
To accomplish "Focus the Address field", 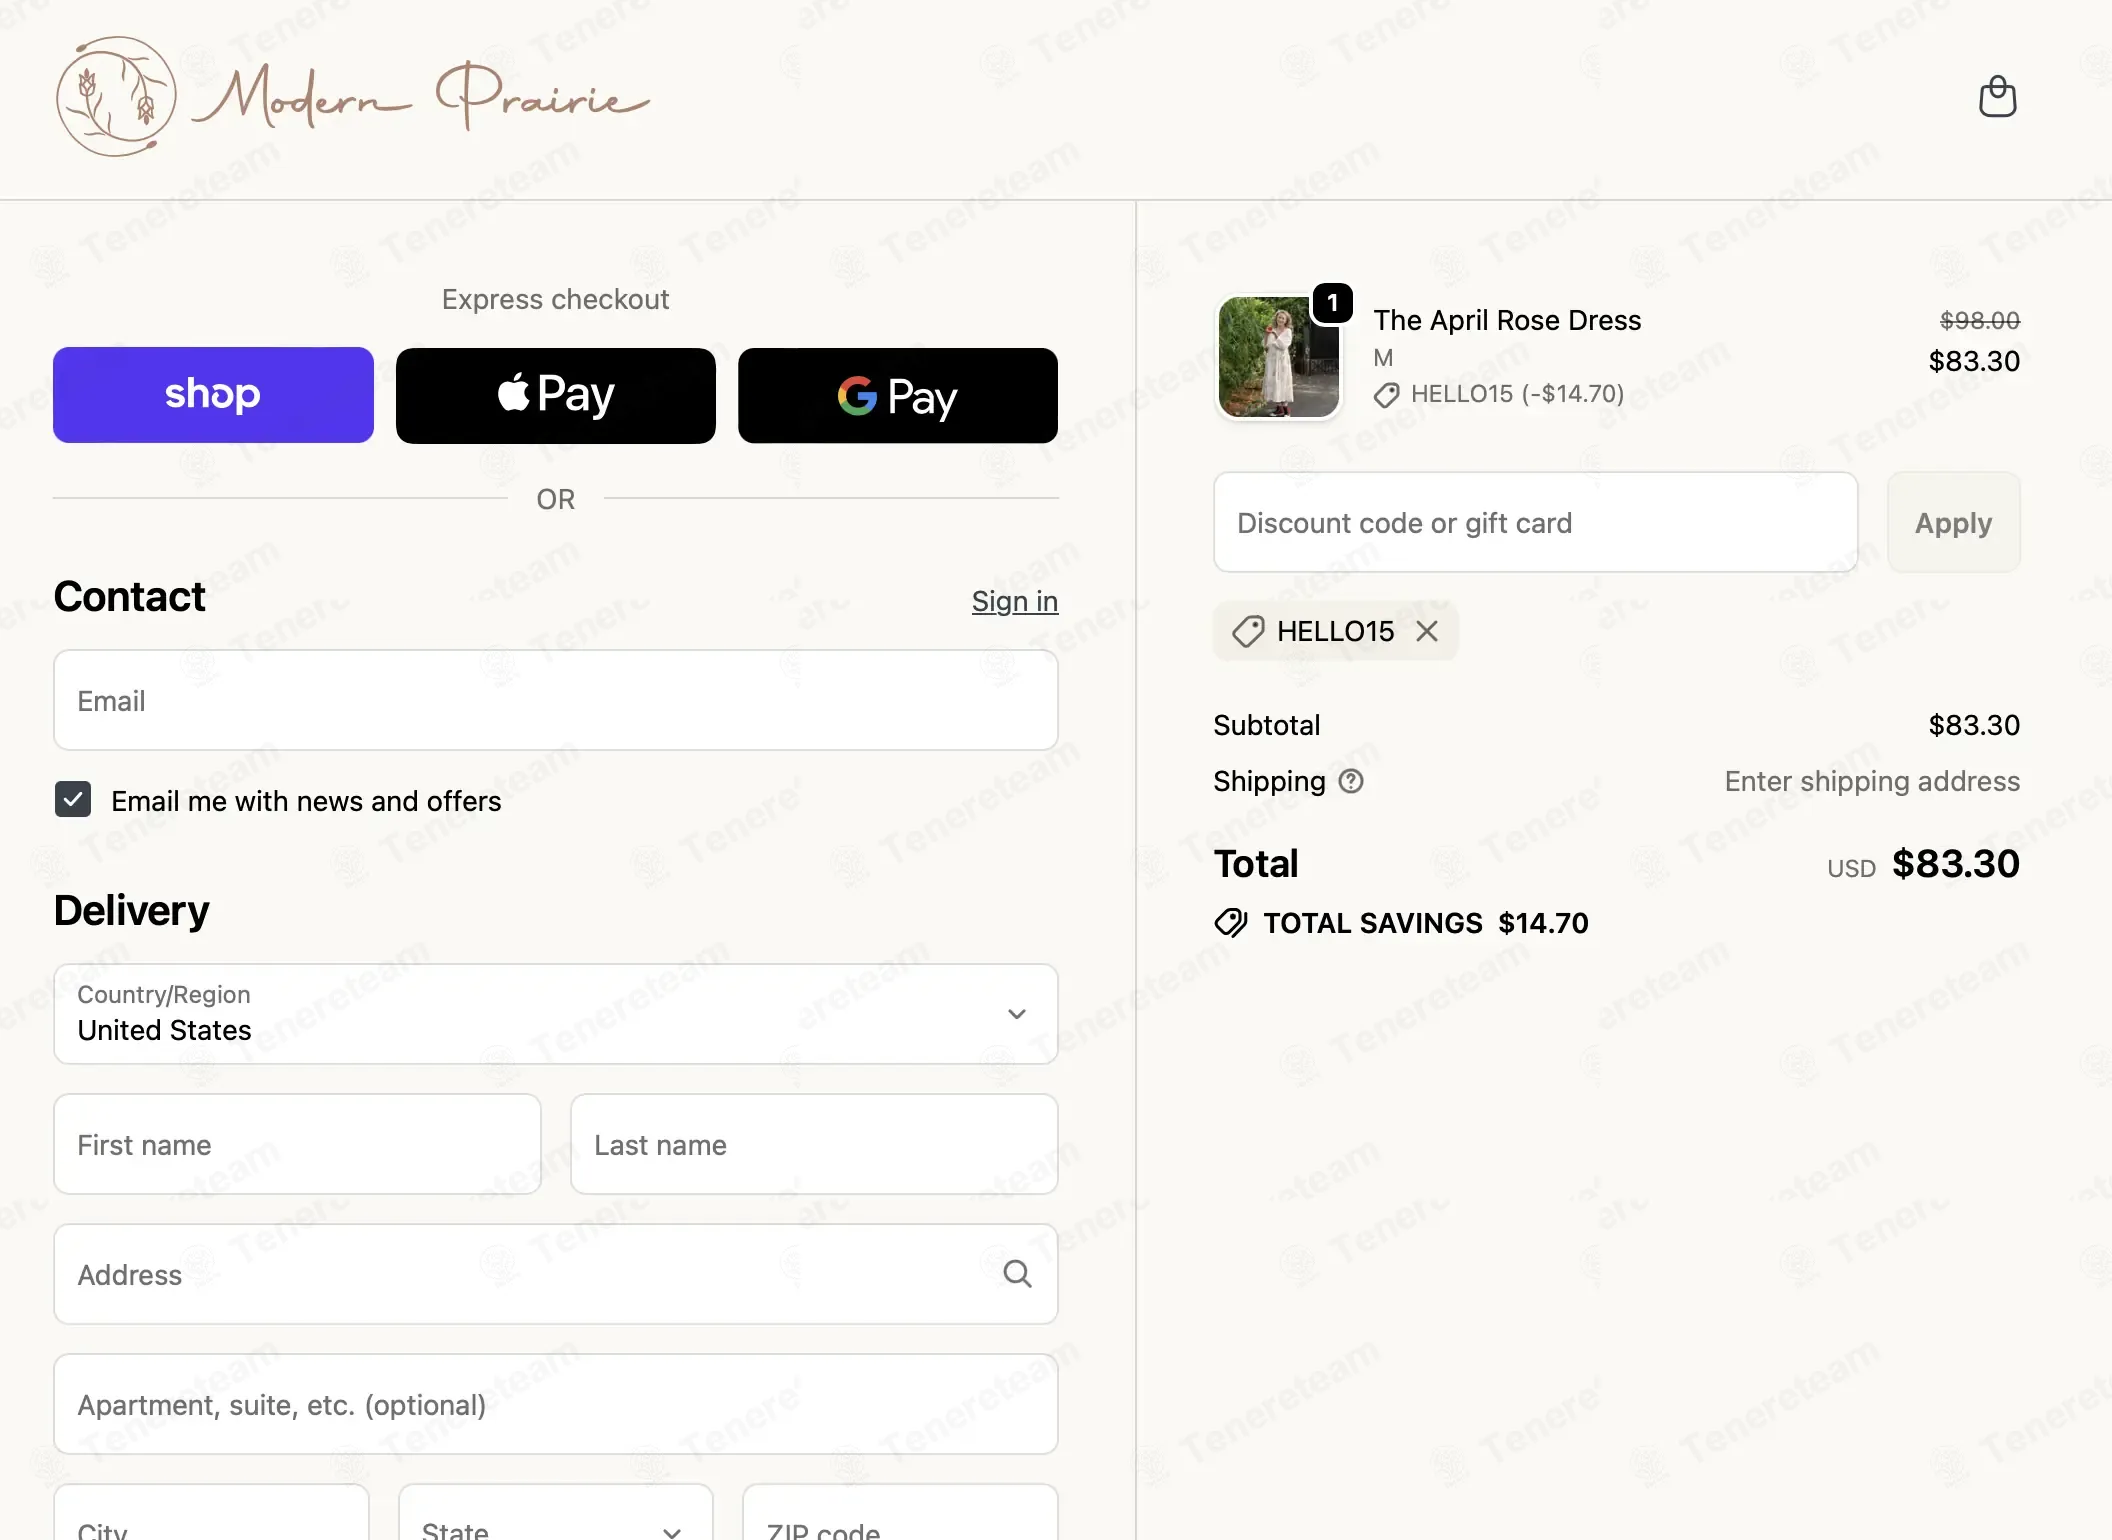I will (x=556, y=1274).
